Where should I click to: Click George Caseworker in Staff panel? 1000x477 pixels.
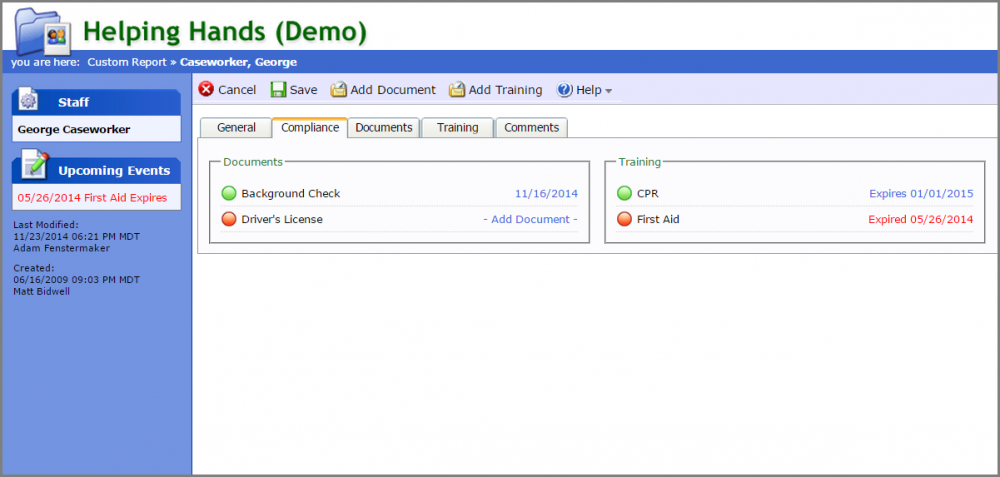[x=74, y=129]
